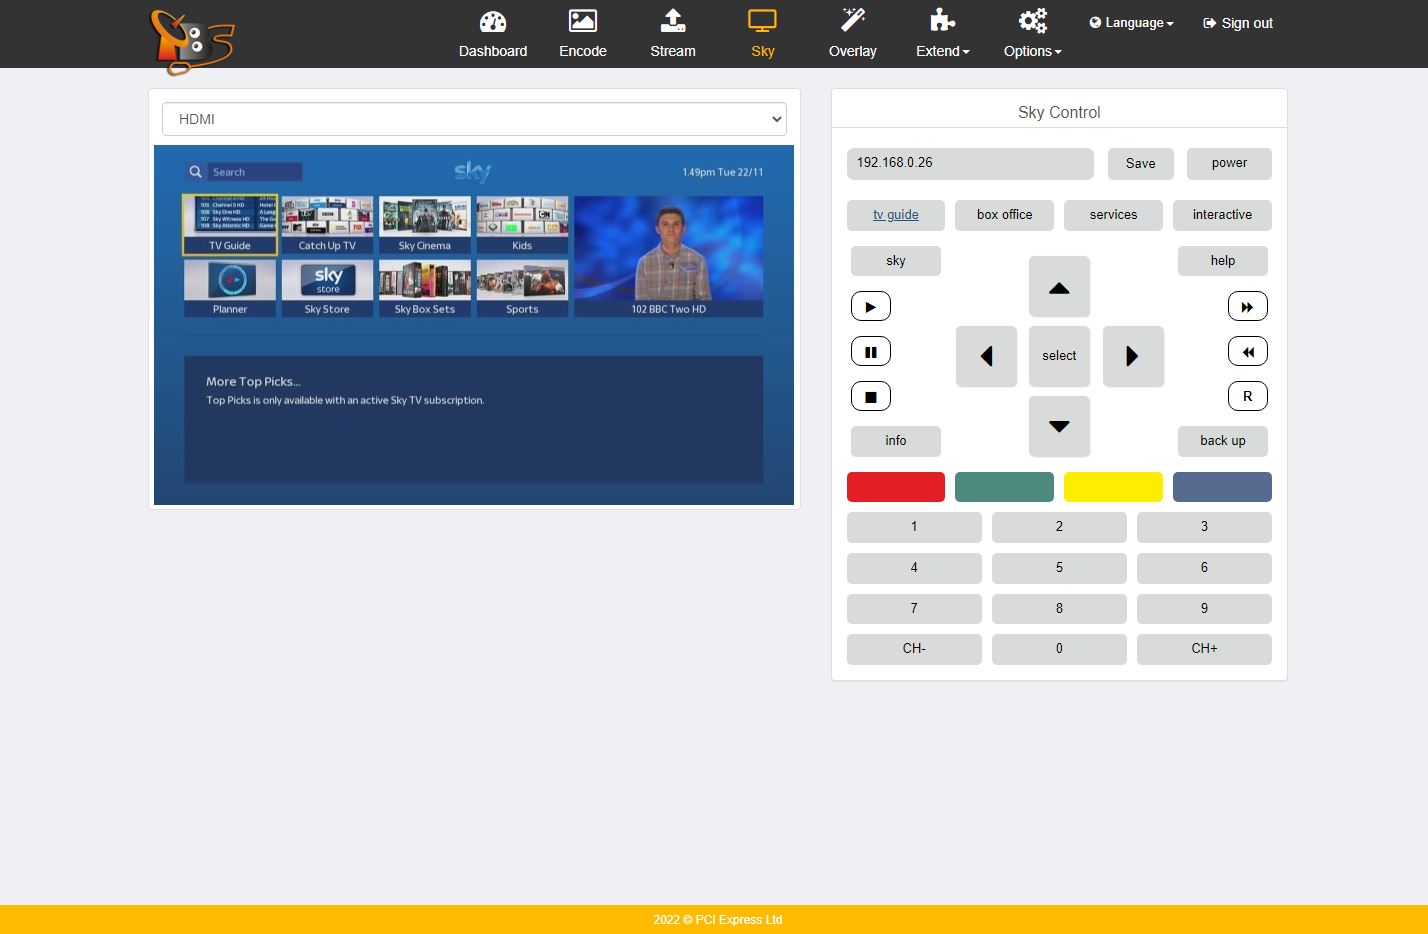Click the services button
This screenshot has width=1428, height=934.
[1113, 215]
